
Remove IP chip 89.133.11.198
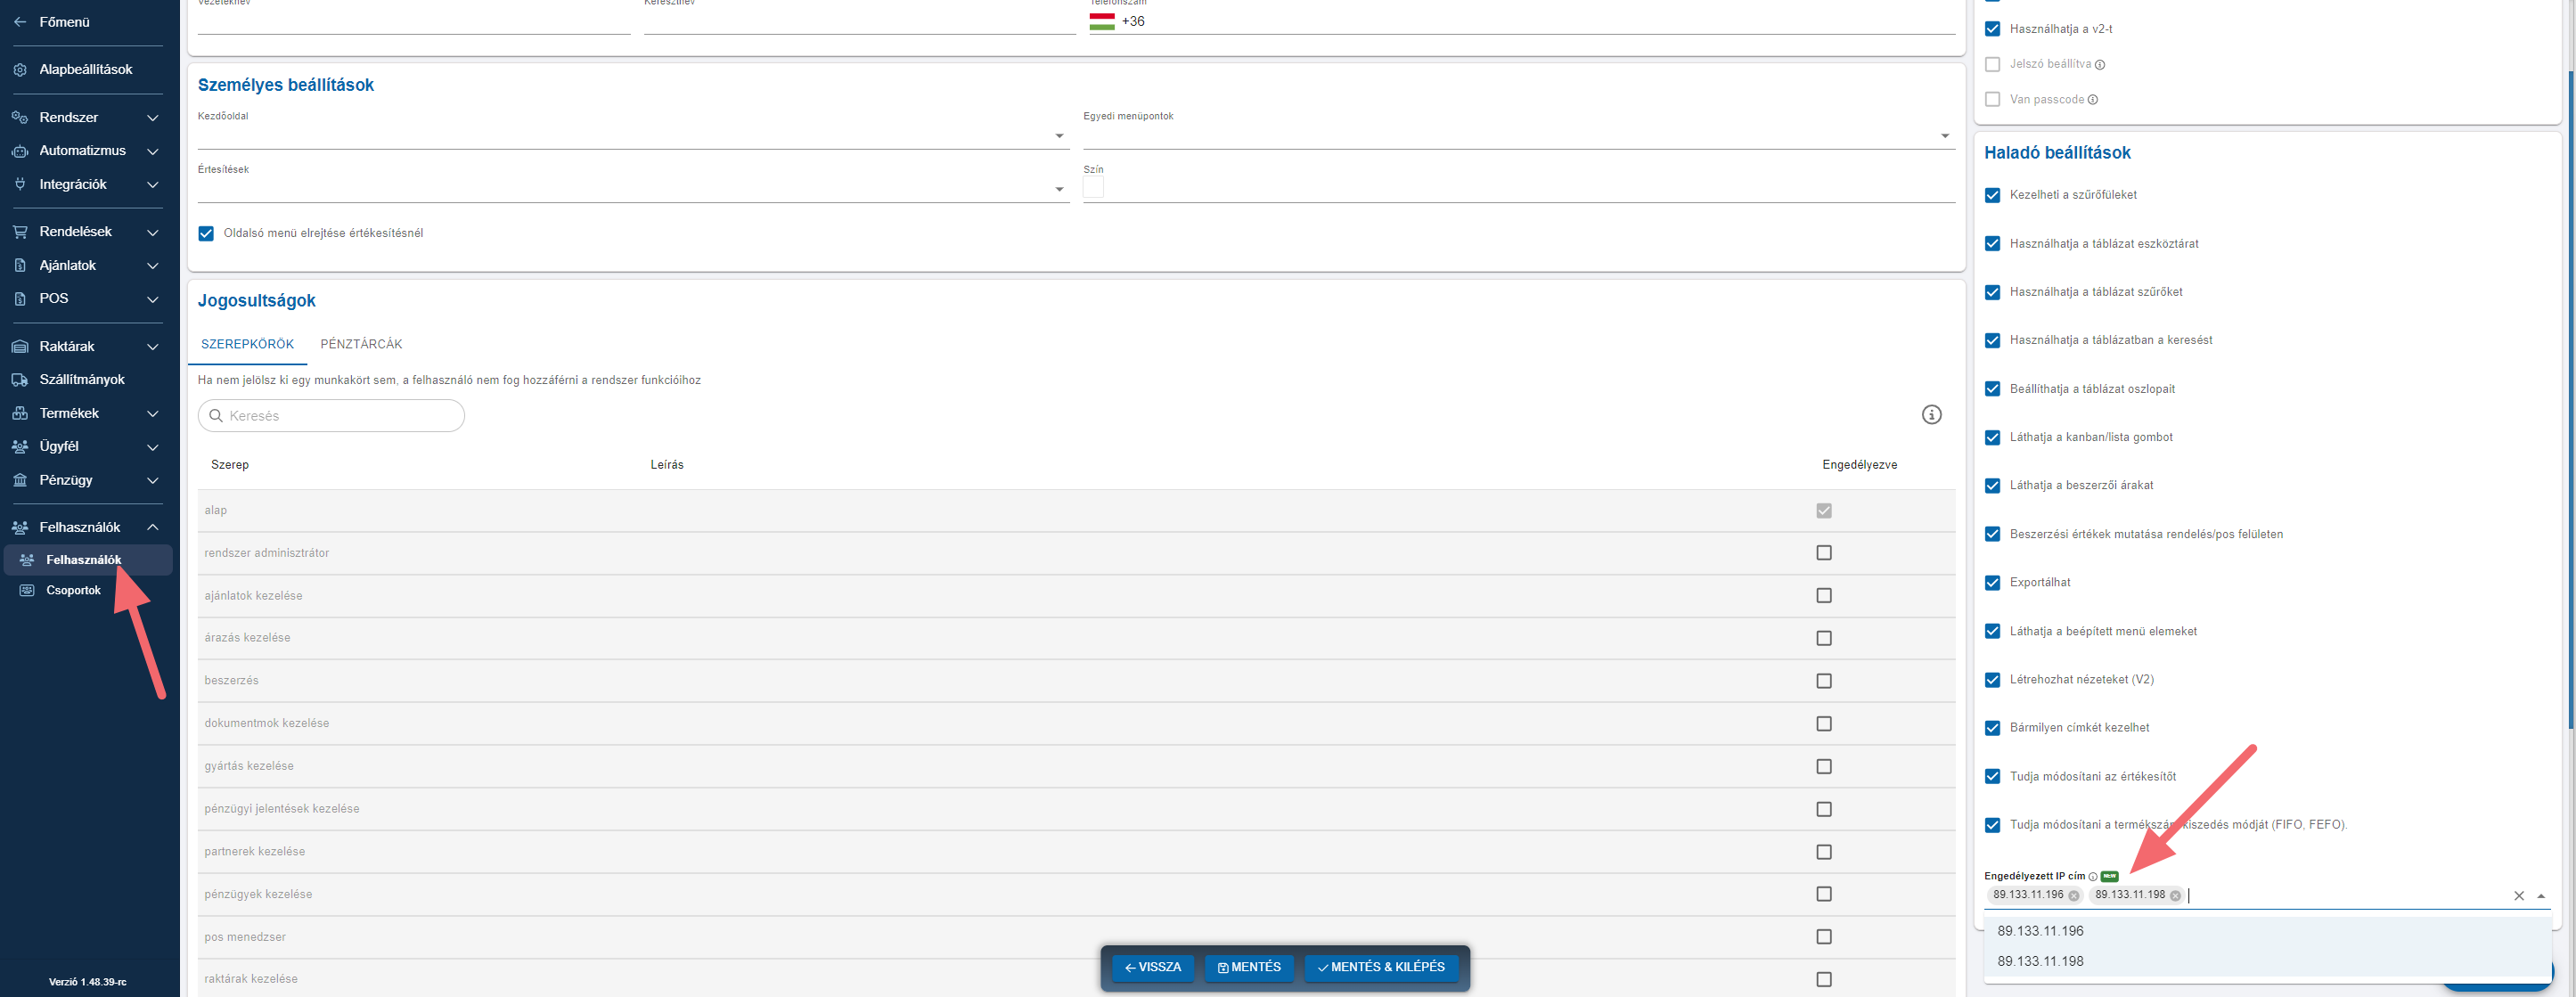coord(2175,896)
